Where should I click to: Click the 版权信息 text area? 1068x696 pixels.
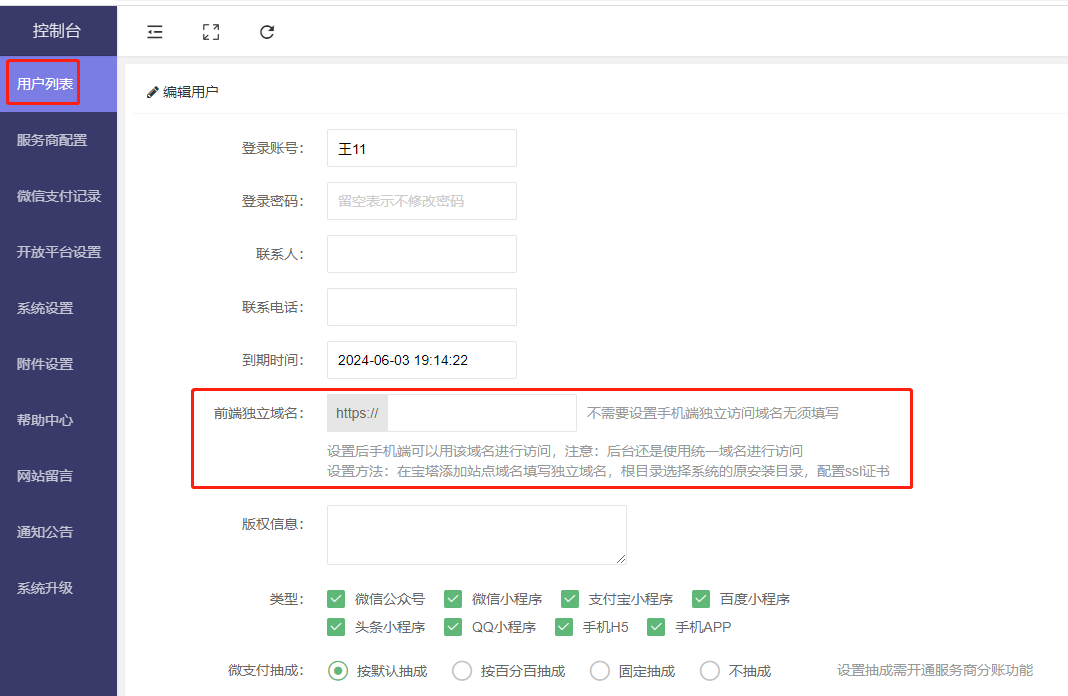tap(476, 534)
